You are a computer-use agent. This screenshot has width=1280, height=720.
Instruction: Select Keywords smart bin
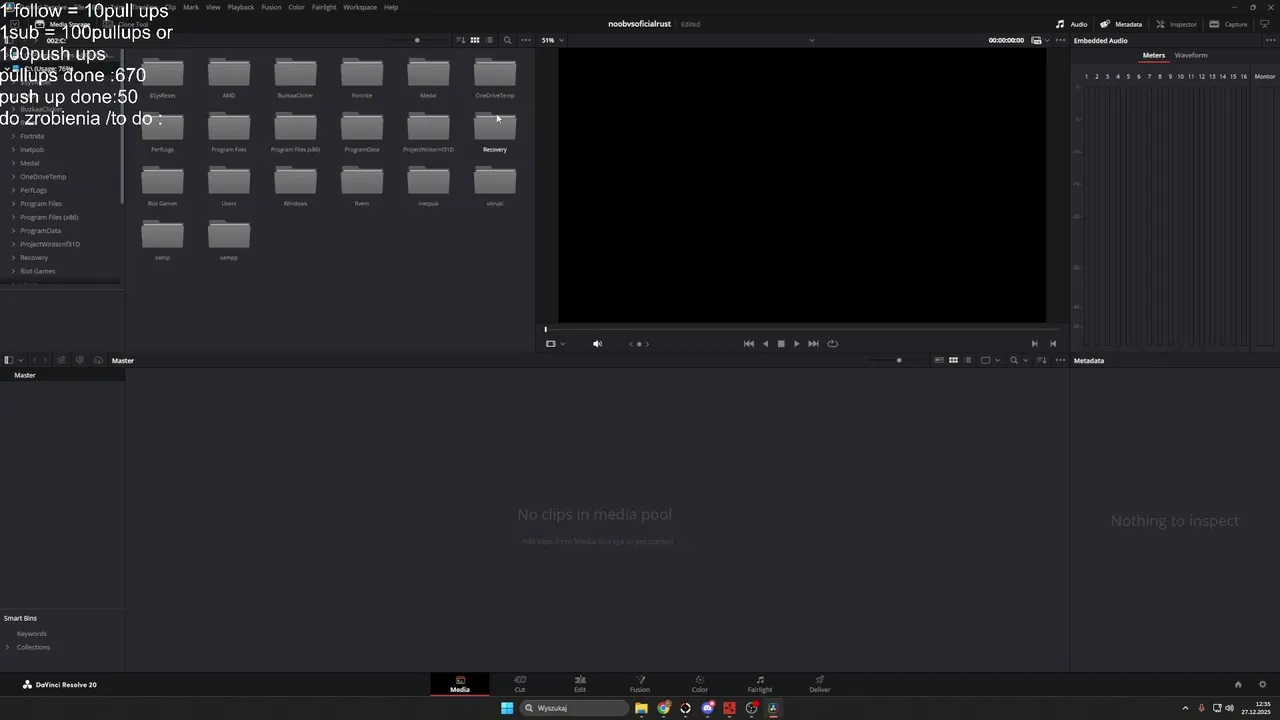tap(32, 634)
